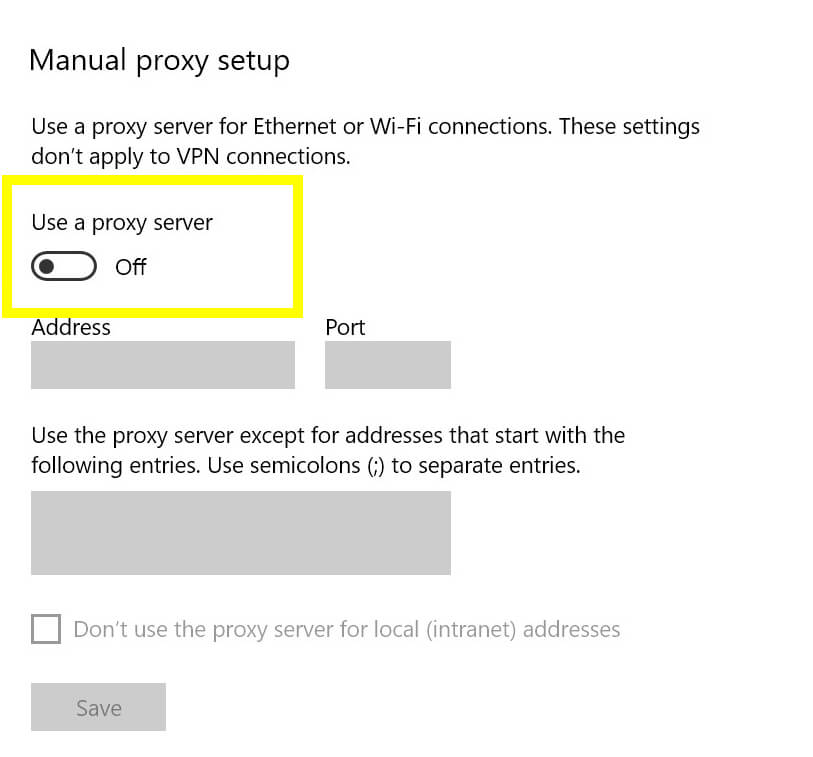Click the Off label next to the switch

coord(131,267)
